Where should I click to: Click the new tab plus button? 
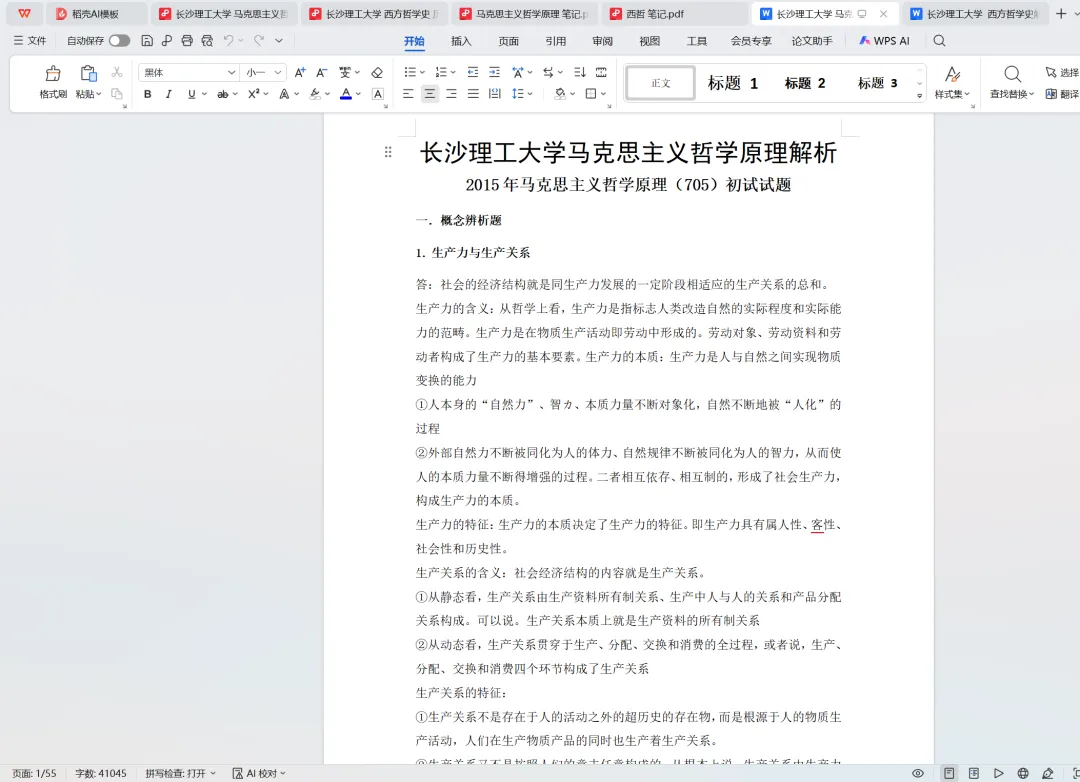point(1061,14)
